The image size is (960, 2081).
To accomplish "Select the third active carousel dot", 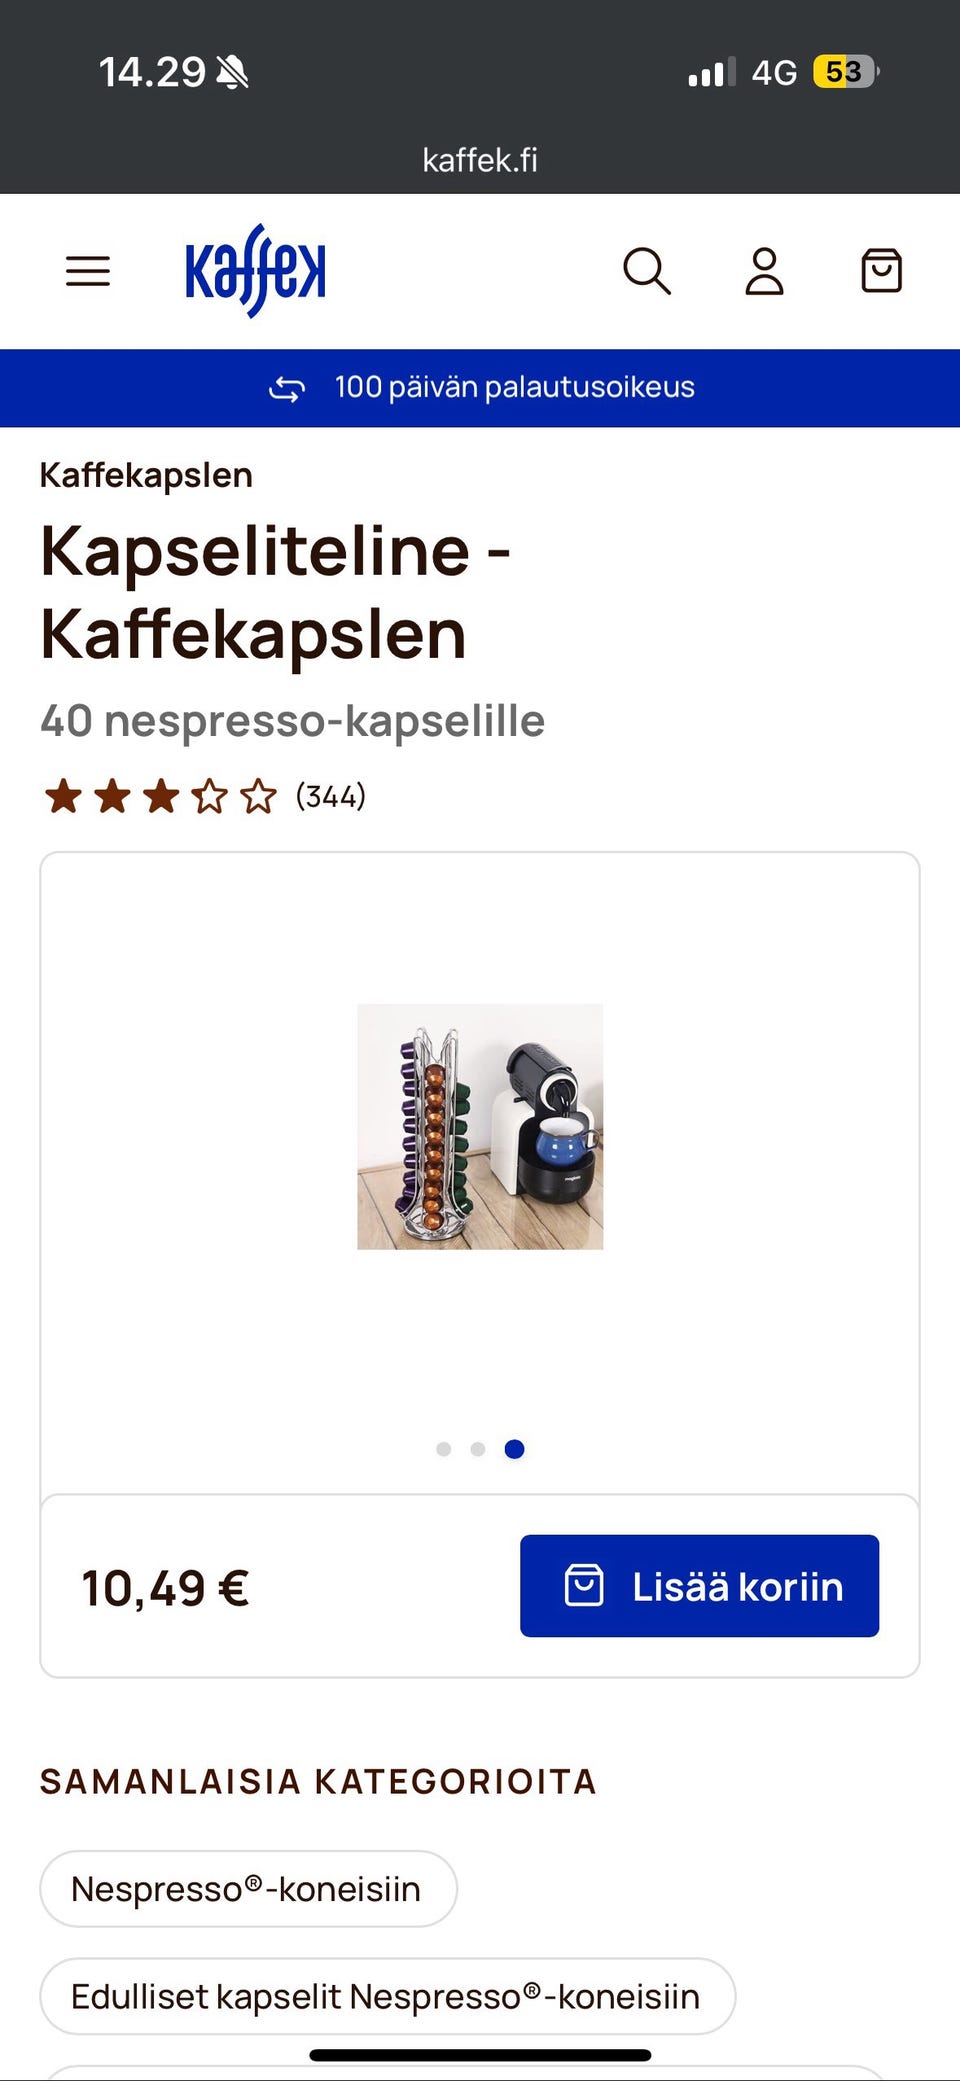I will [514, 1449].
